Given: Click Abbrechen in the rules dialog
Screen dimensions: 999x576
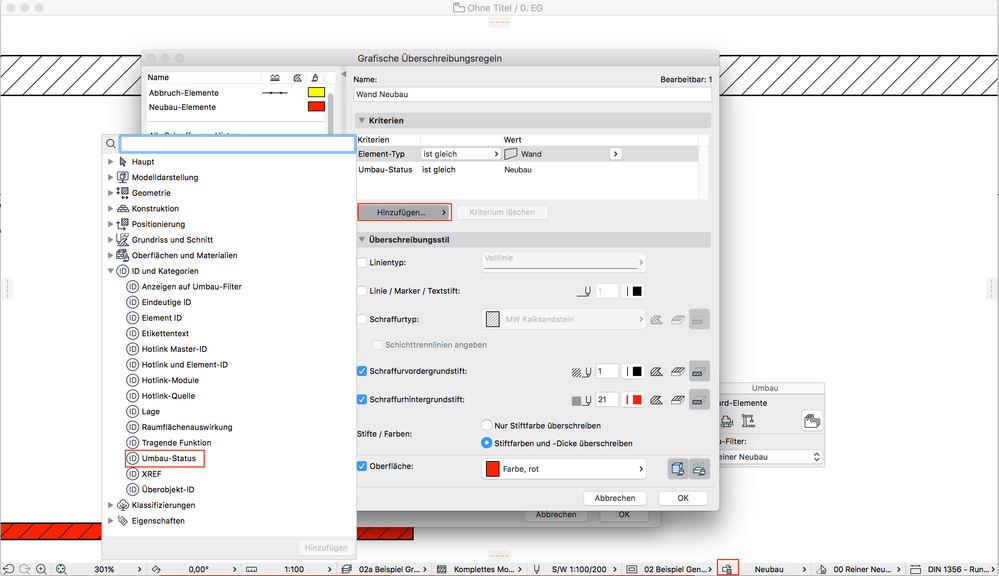Looking at the screenshot, I should click(x=615, y=498).
